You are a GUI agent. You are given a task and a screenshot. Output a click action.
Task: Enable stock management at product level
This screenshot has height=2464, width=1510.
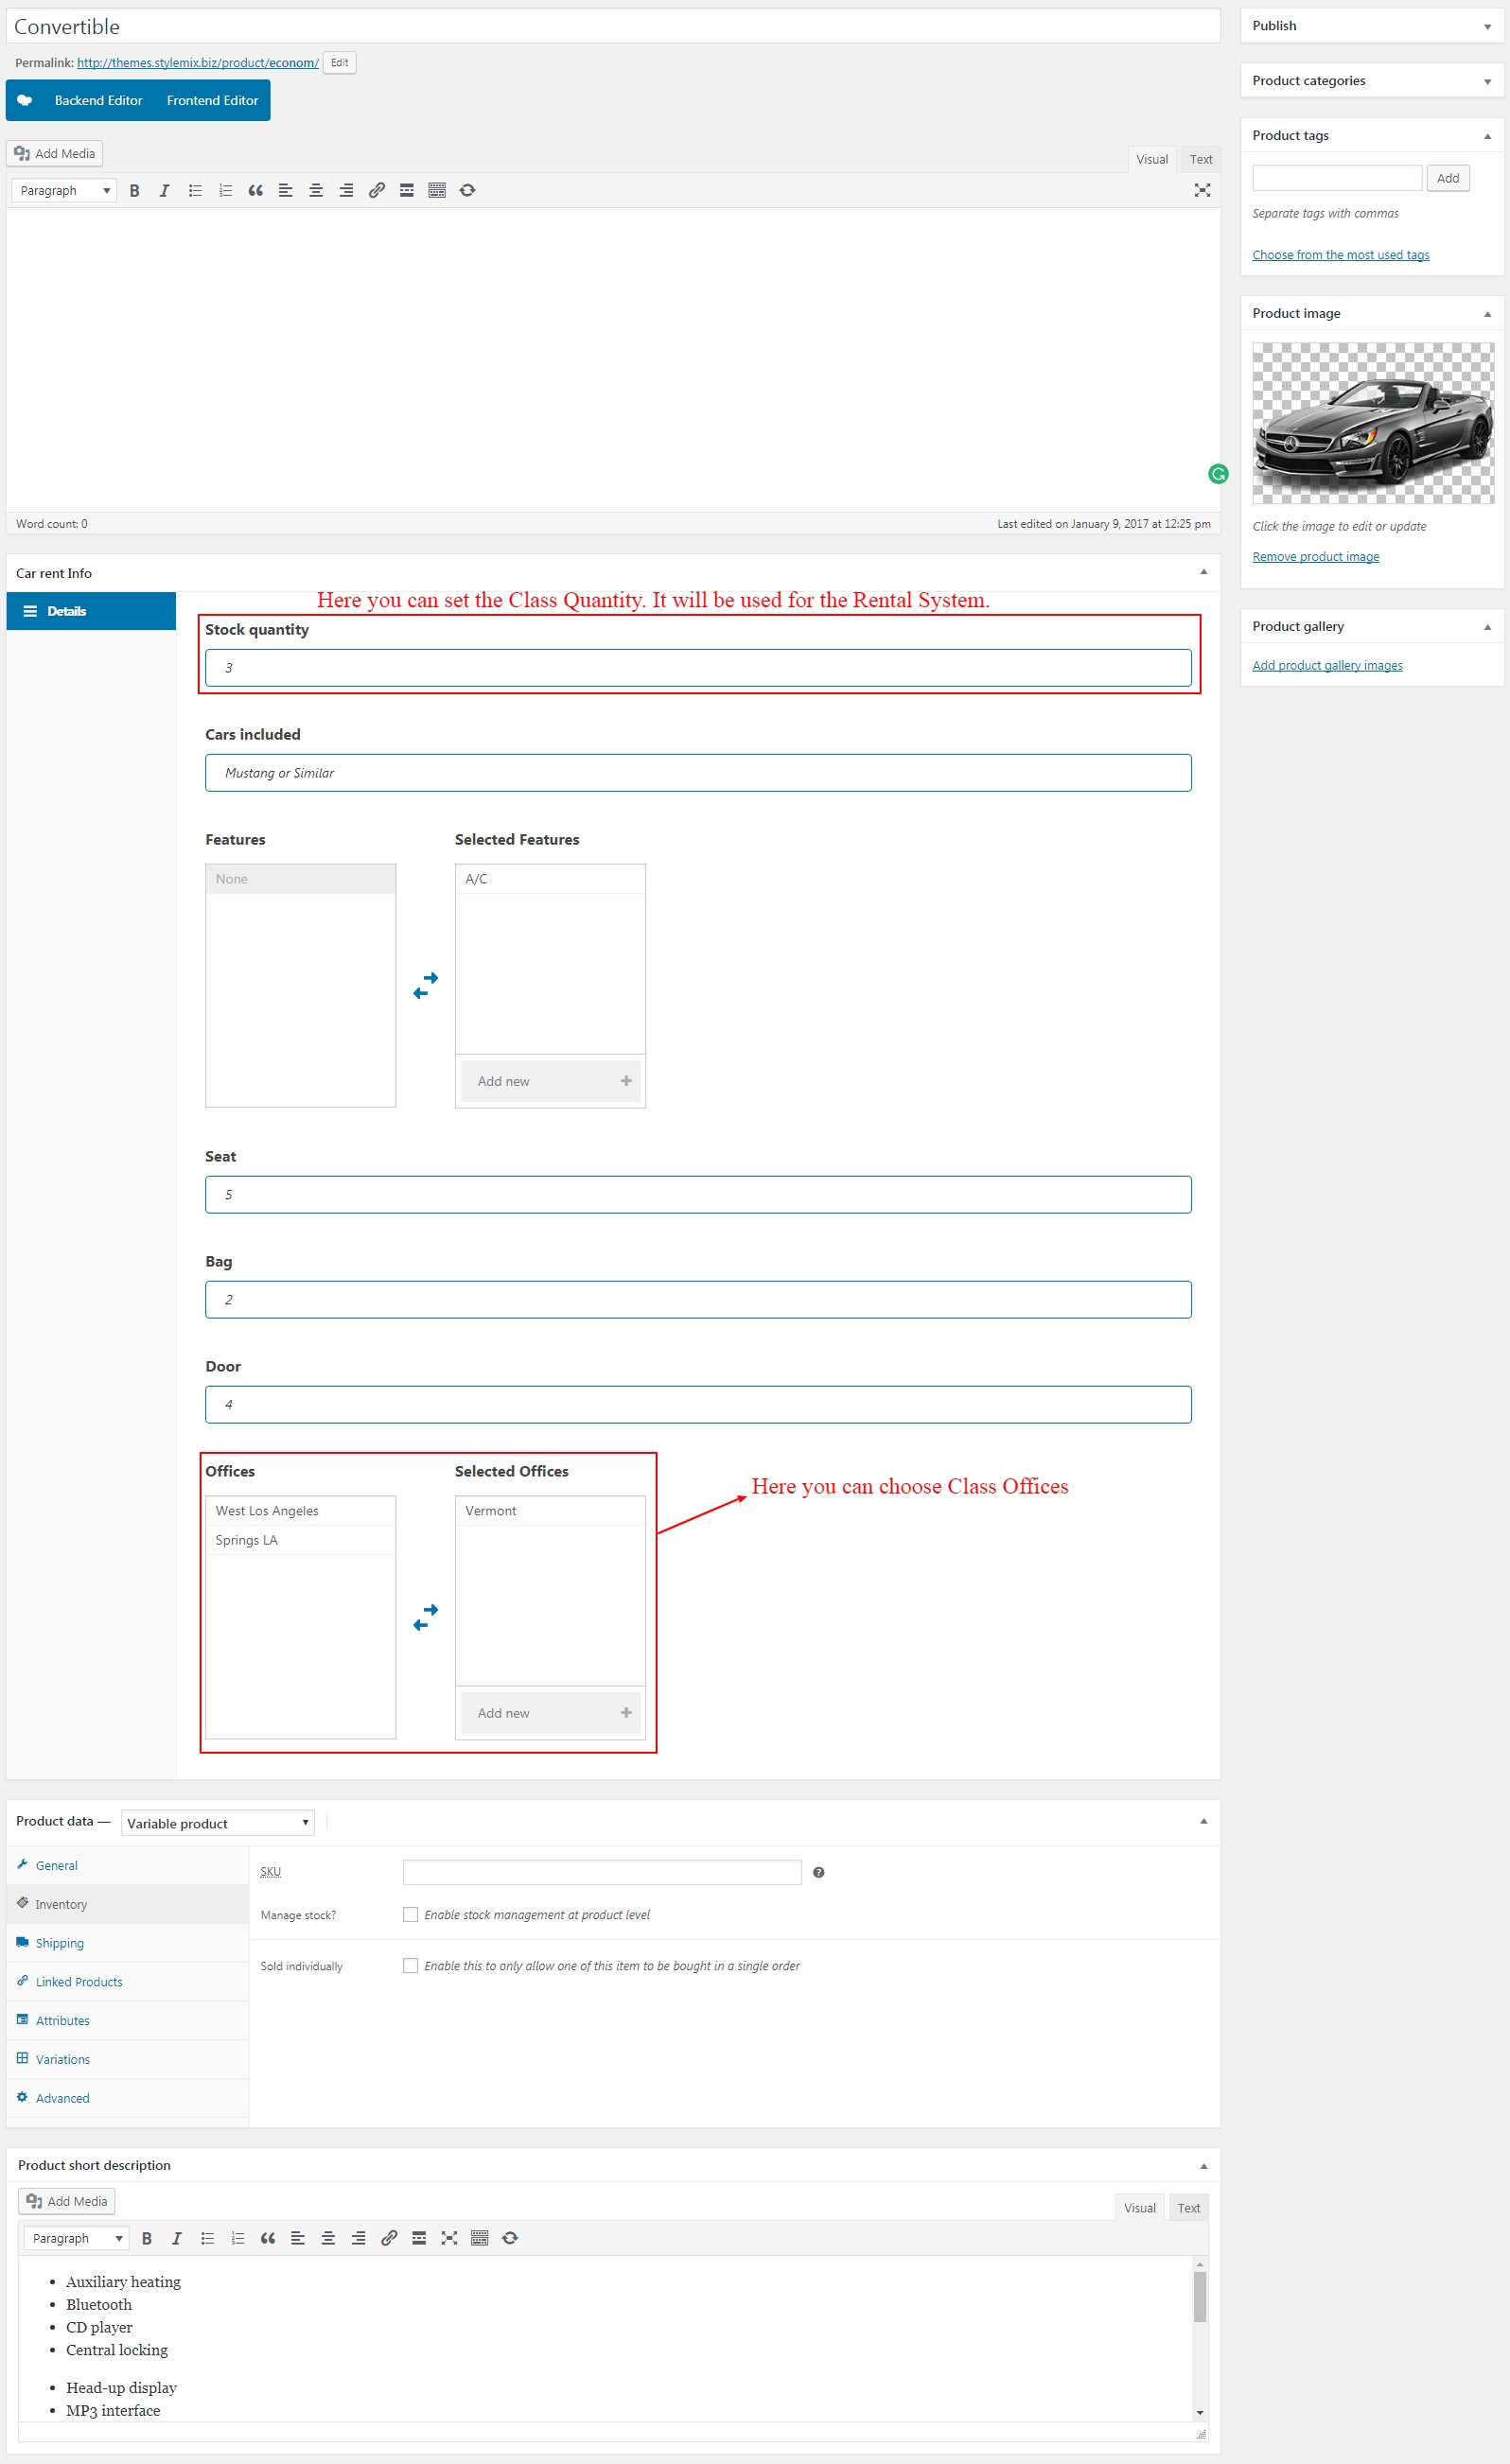click(410, 1914)
